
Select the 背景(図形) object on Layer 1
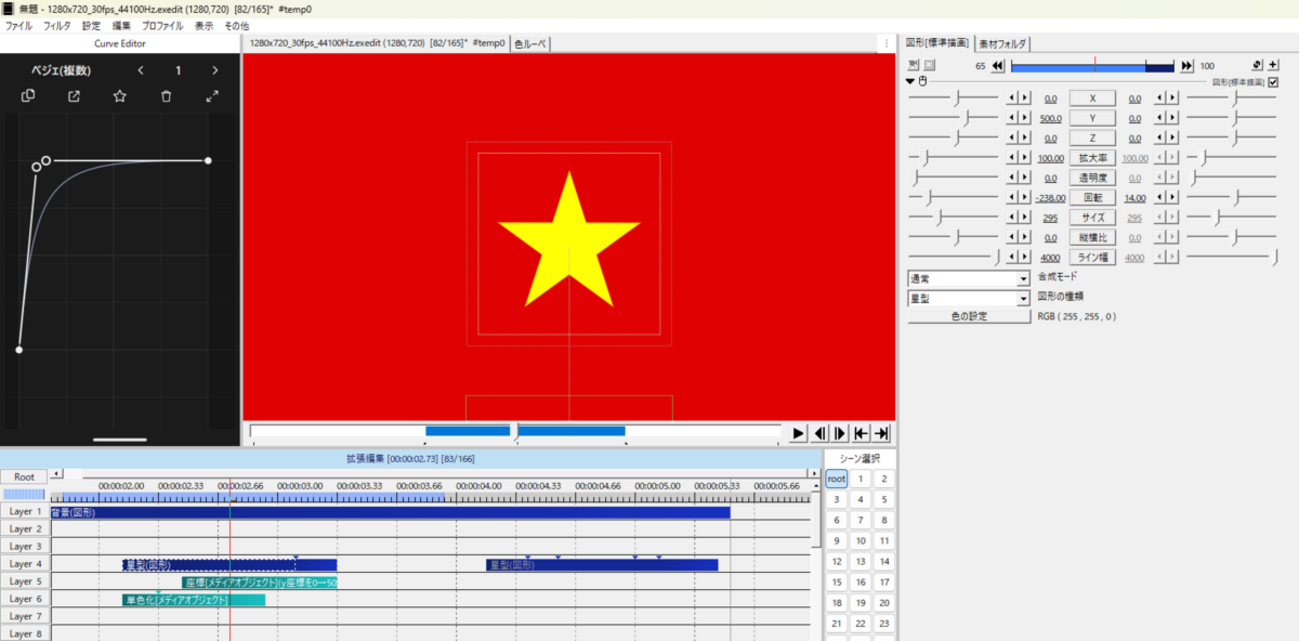pyautogui.click(x=390, y=512)
